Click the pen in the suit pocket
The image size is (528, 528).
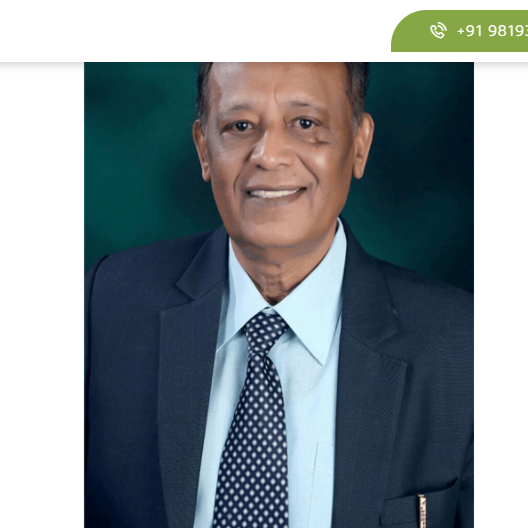pyautogui.click(x=422, y=511)
